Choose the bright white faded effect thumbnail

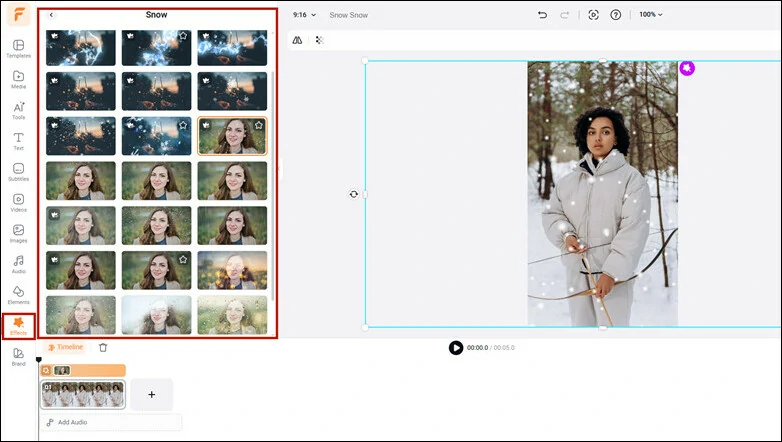point(157,315)
